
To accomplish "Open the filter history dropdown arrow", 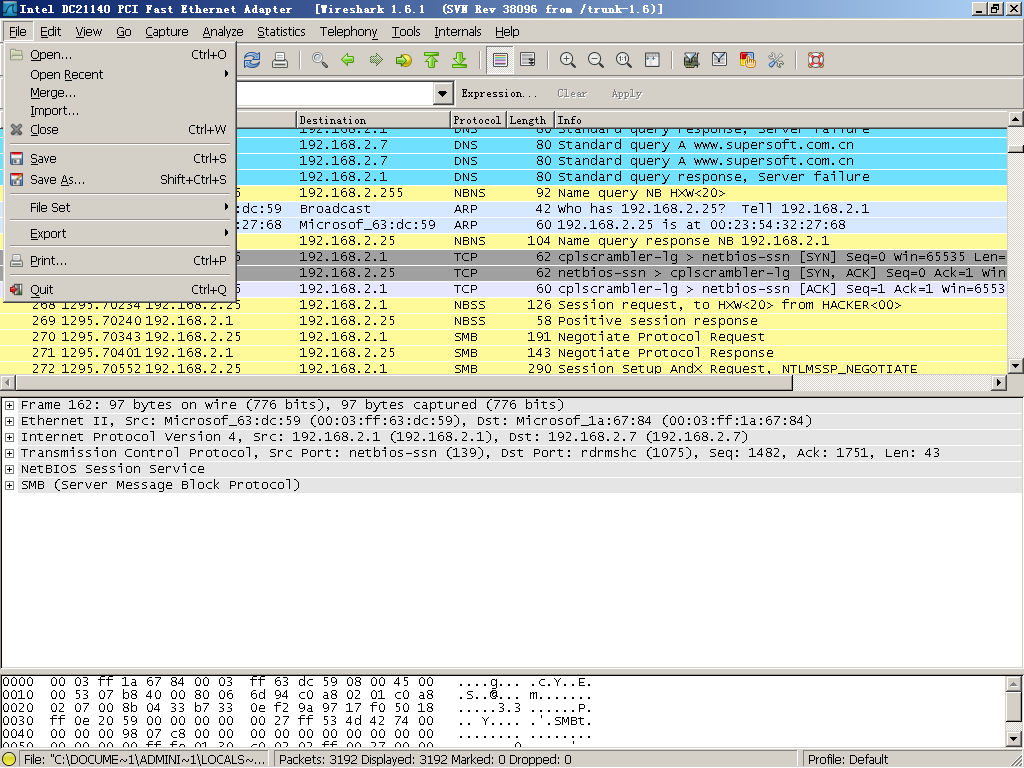I will coord(443,93).
